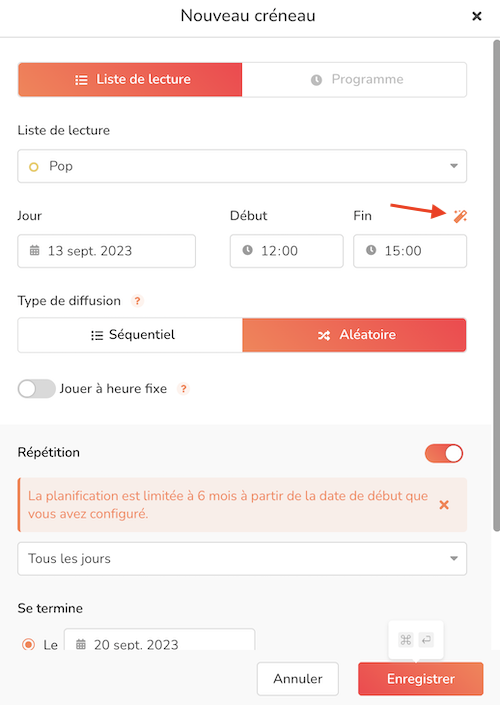Click the help icon beside Type de diffusion

(138, 301)
